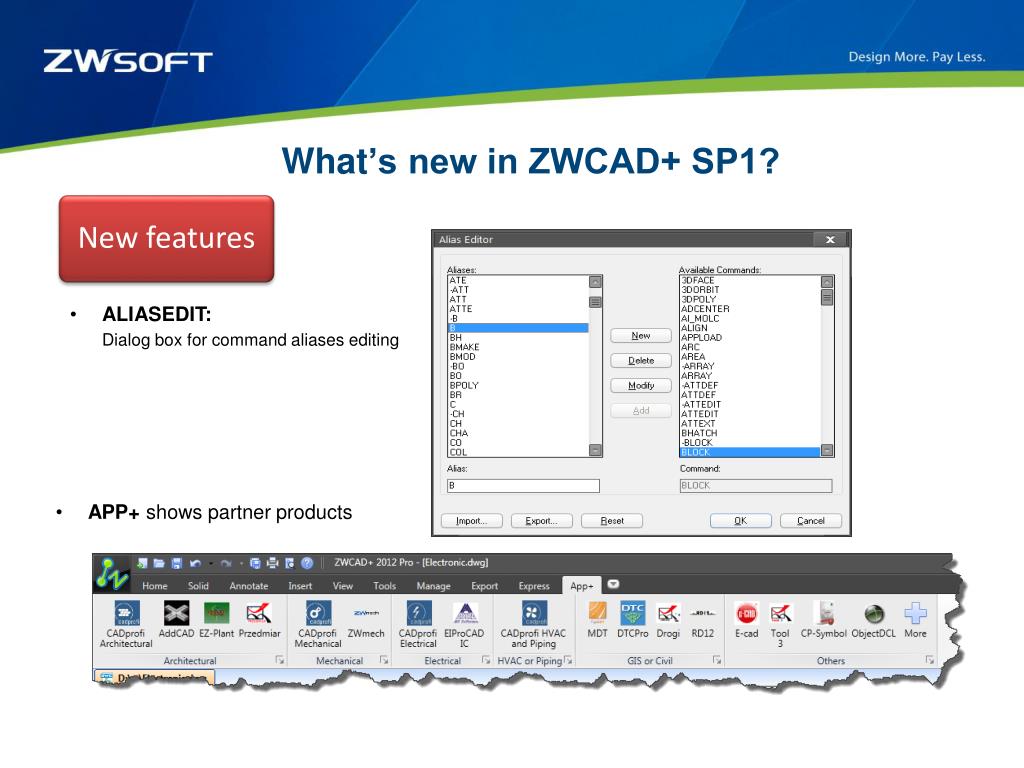This screenshot has width=1024, height=768.
Task: Click the Modify button in Alias Editor
Action: 641,385
